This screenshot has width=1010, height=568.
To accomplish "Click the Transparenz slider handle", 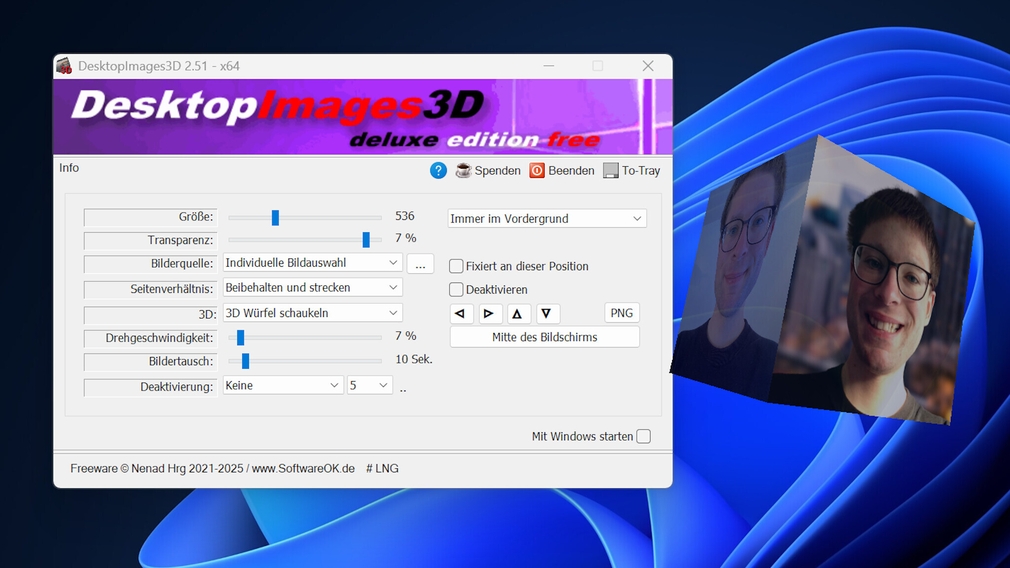I will click(x=366, y=240).
